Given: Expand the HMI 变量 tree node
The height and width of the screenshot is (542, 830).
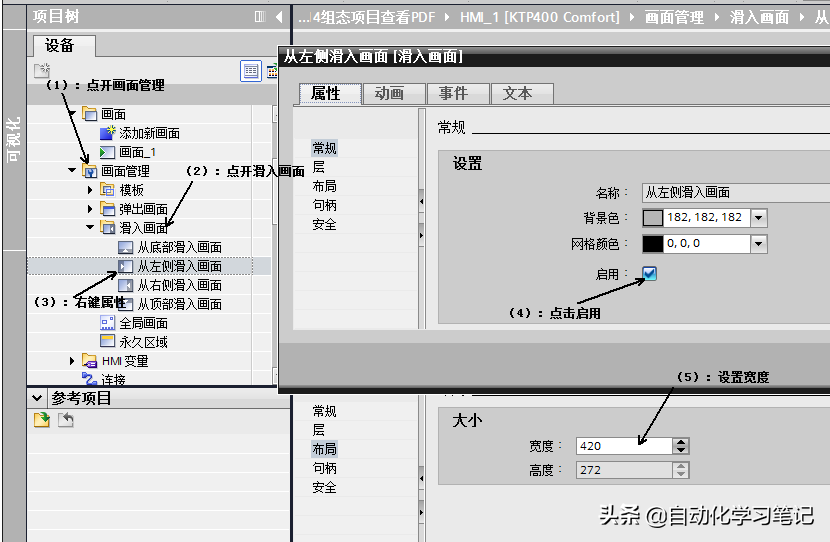Looking at the screenshot, I should tap(72, 361).
